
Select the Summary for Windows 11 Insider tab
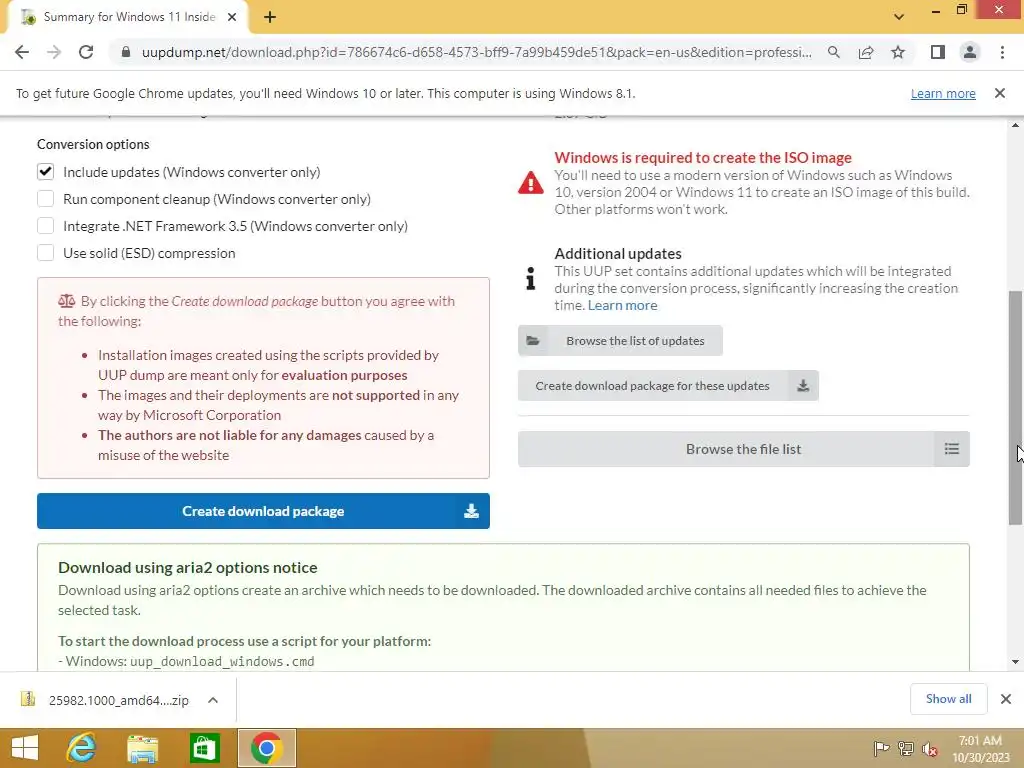[127, 17]
